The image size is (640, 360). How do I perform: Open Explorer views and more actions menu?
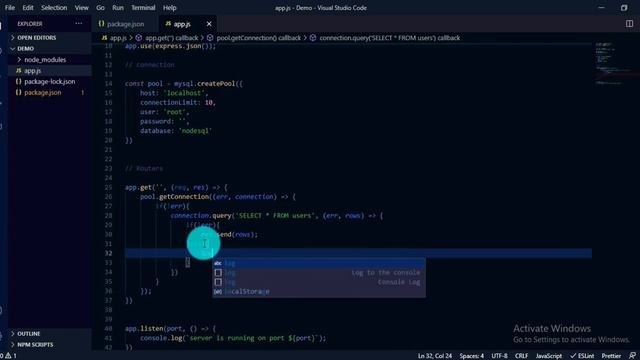pos(79,24)
